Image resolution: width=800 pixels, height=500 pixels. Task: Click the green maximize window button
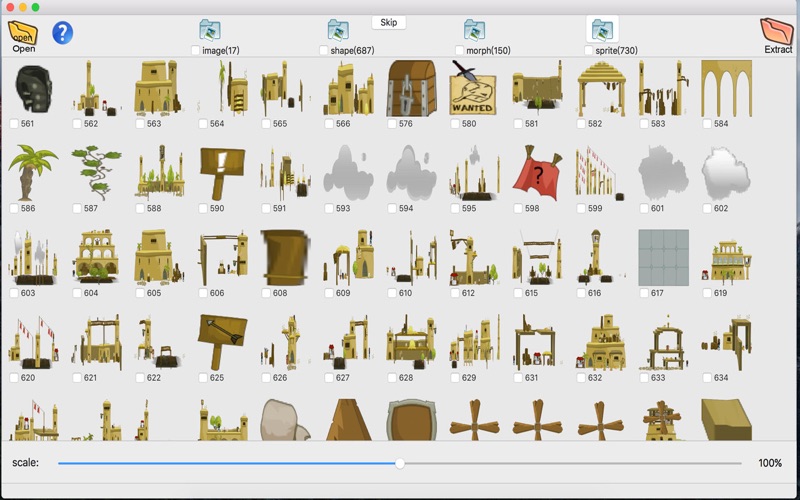click(x=35, y=7)
